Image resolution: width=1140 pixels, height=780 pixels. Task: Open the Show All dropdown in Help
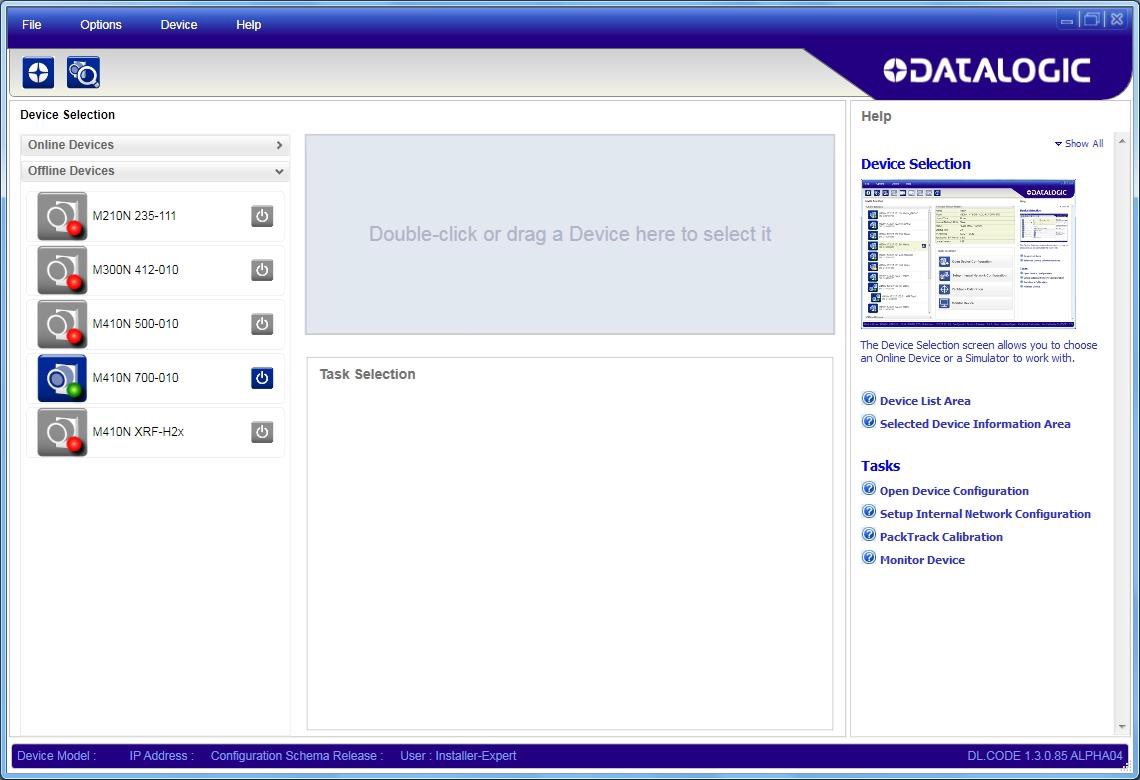1079,144
